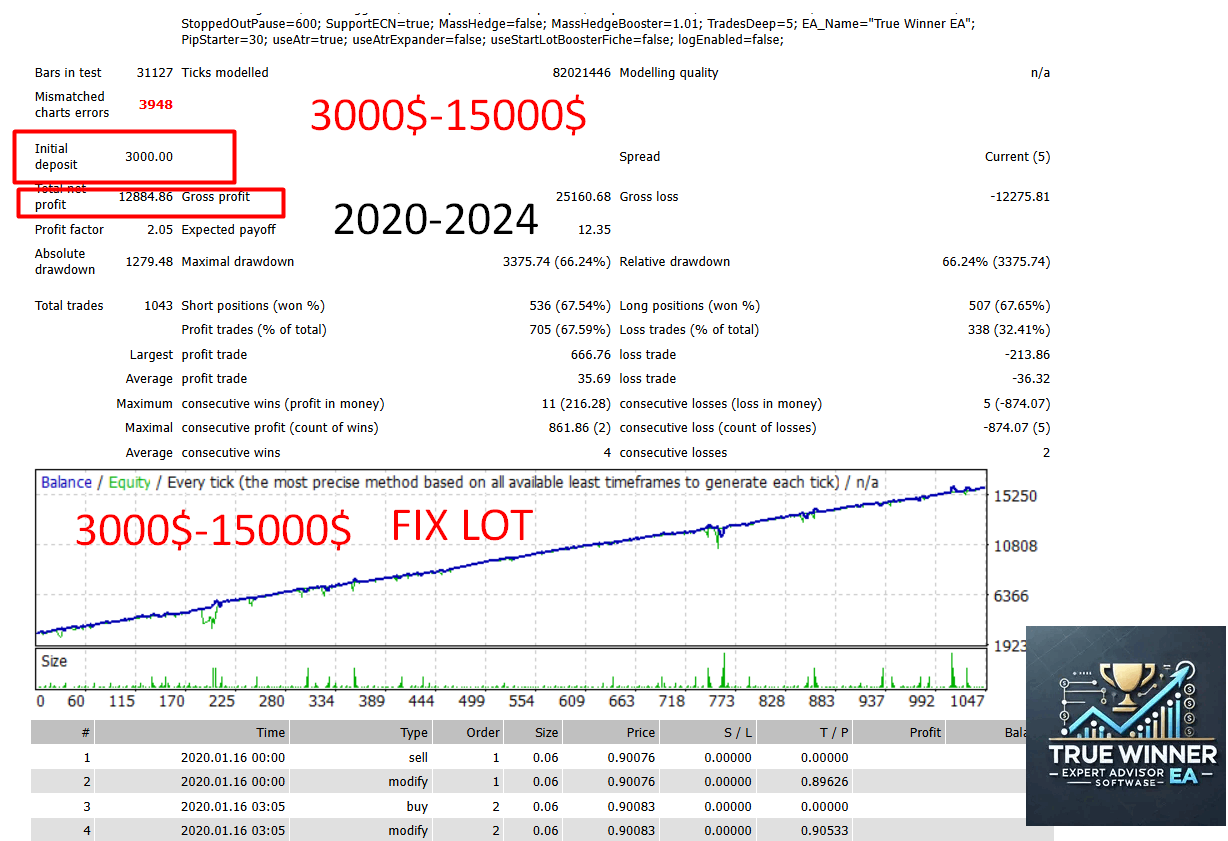Select the Gross profit value 25160.68
Image resolution: width=1228 pixels, height=841 pixels.
point(583,197)
